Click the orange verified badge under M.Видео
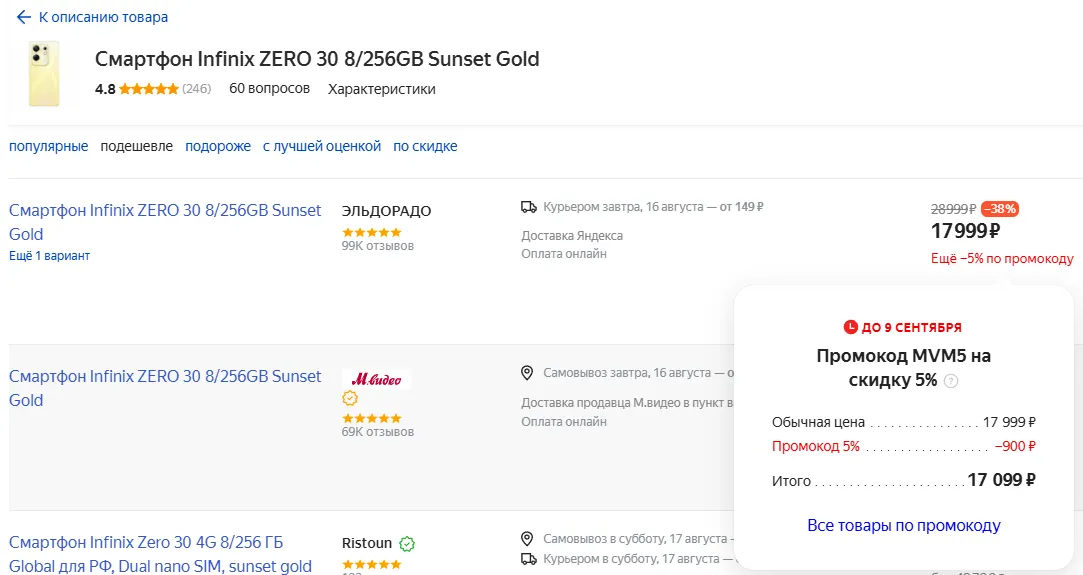This screenshot has width=1083, height=575. [350, 398]
